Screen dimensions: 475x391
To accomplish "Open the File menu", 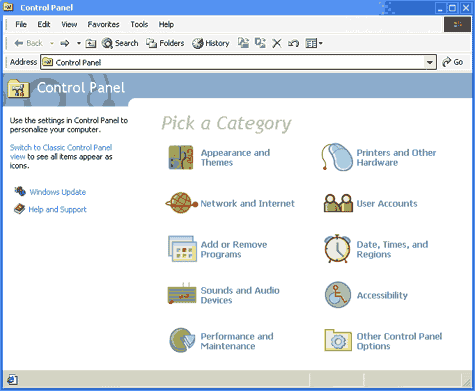I will [21, 24].
